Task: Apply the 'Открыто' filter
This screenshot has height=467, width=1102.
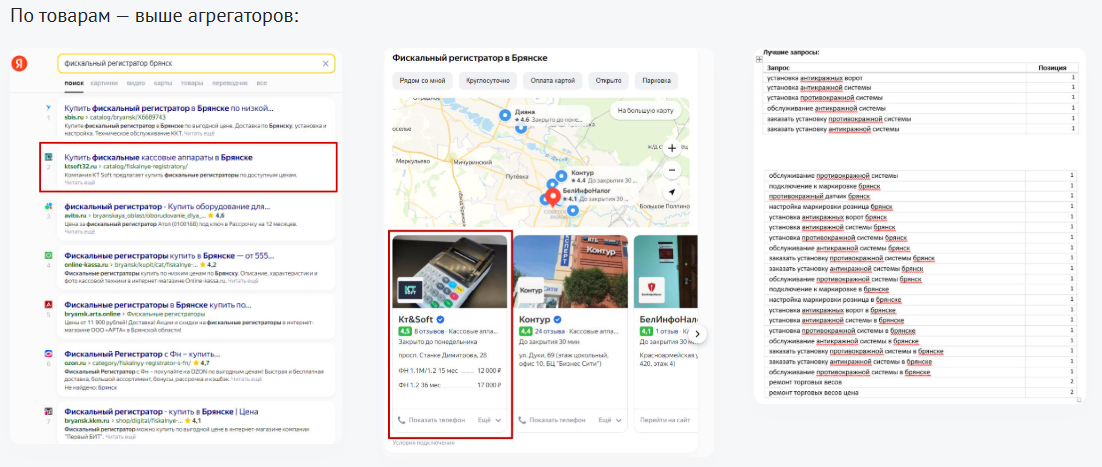Action: [608, 81]
